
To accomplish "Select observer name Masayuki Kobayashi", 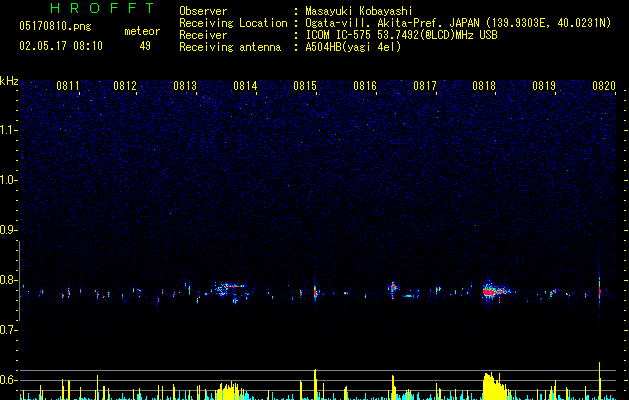I will 359,11.
